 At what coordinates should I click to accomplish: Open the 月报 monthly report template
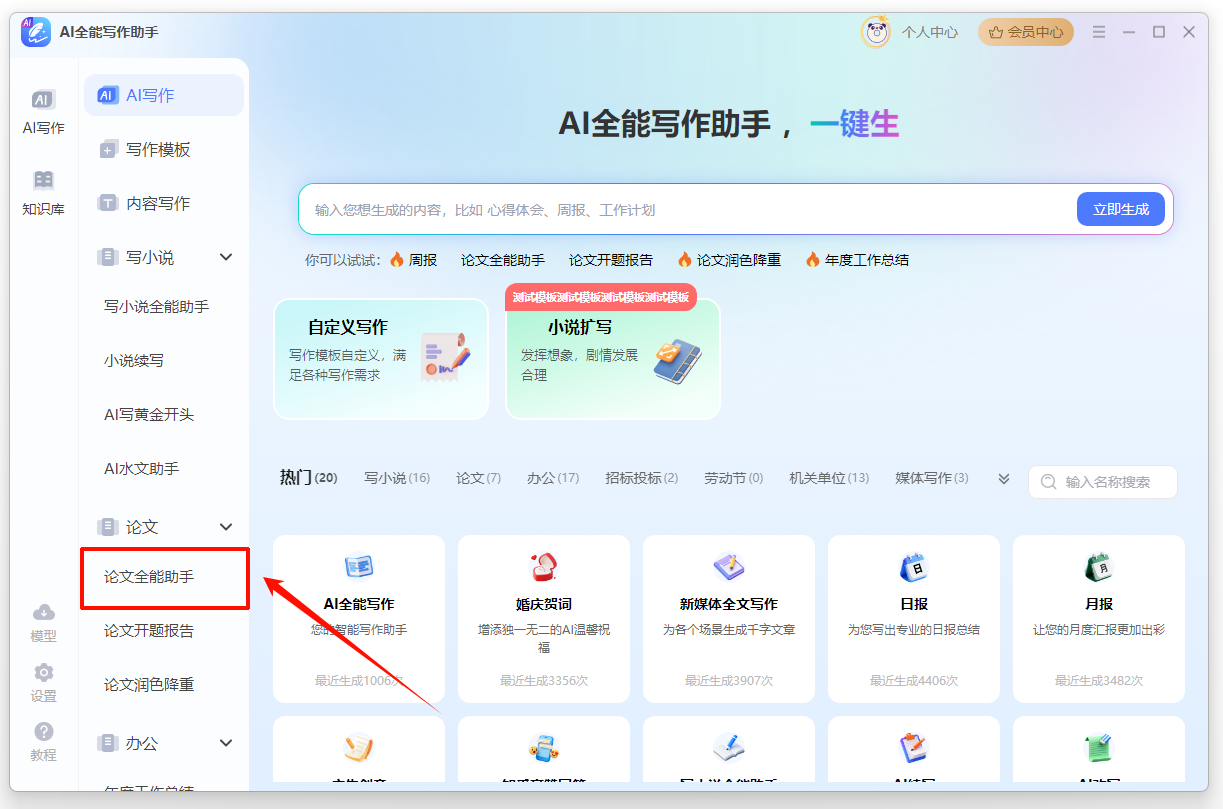[x=1098, y=618]
